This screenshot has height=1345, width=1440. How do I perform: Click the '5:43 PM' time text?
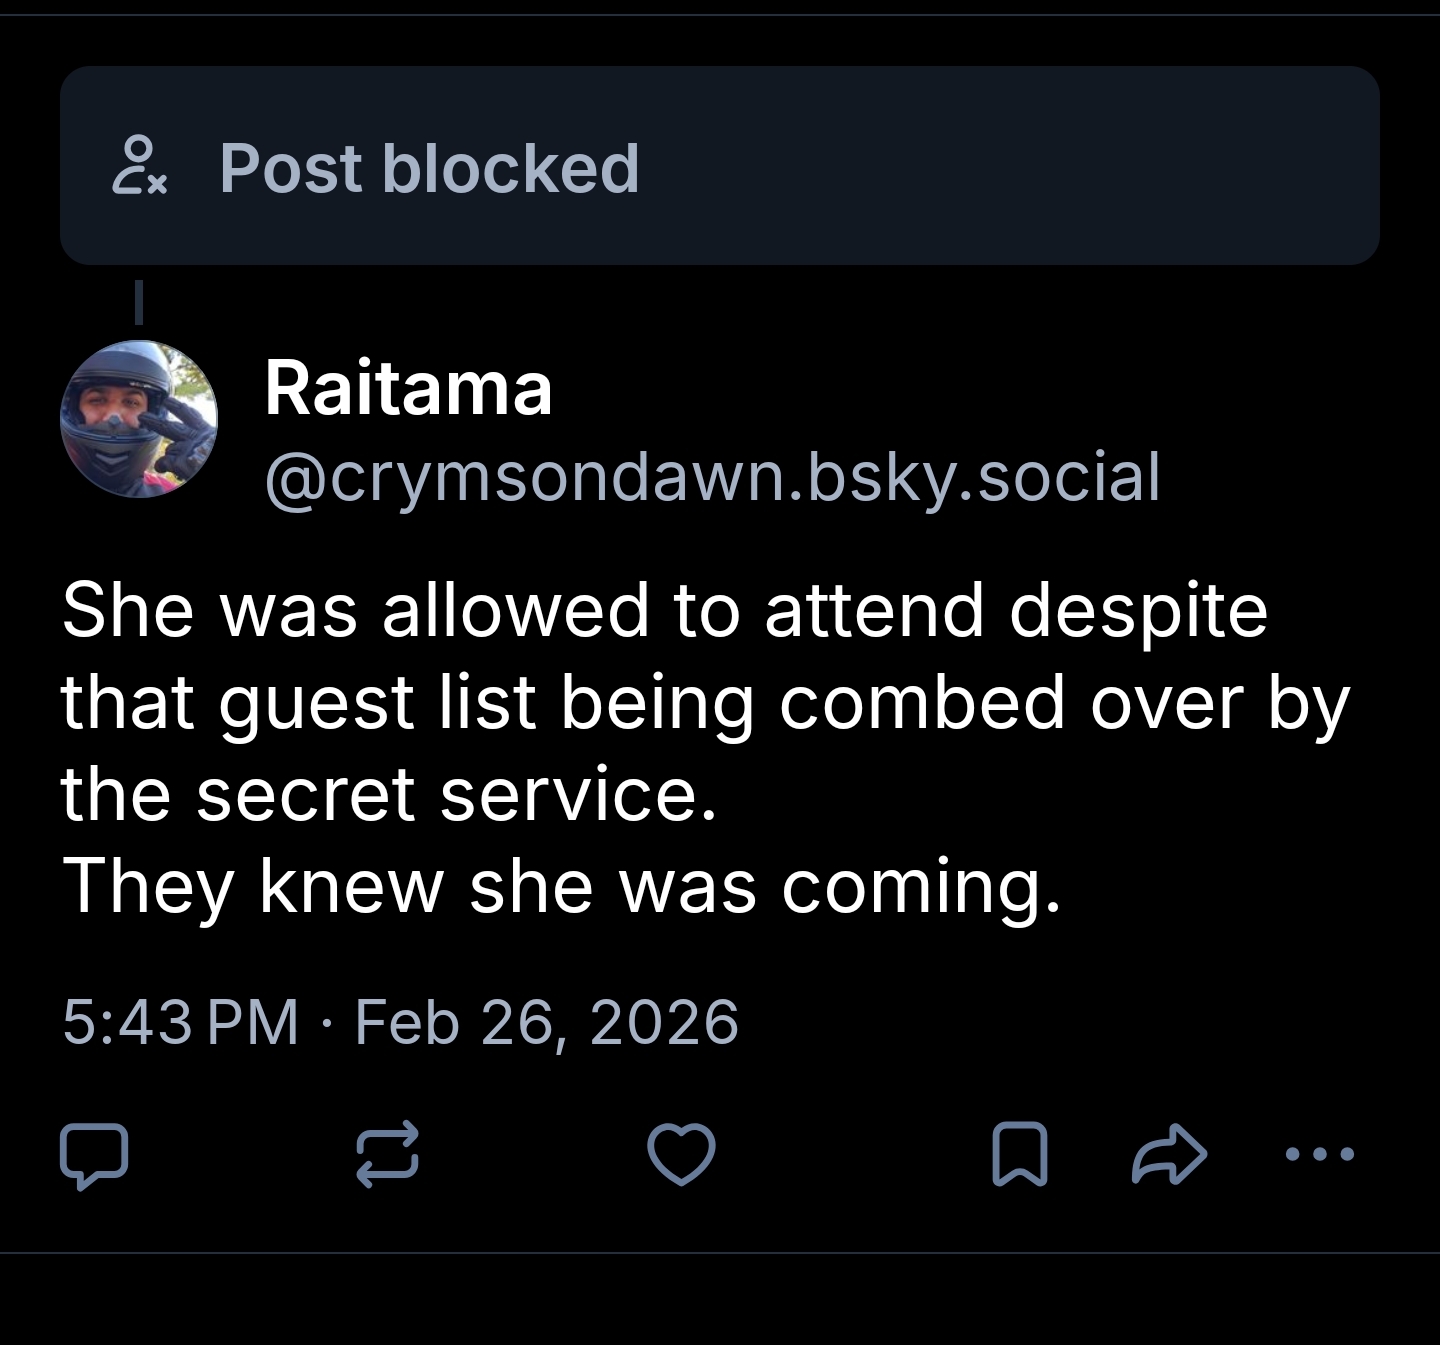click(x=180, y=1022)
